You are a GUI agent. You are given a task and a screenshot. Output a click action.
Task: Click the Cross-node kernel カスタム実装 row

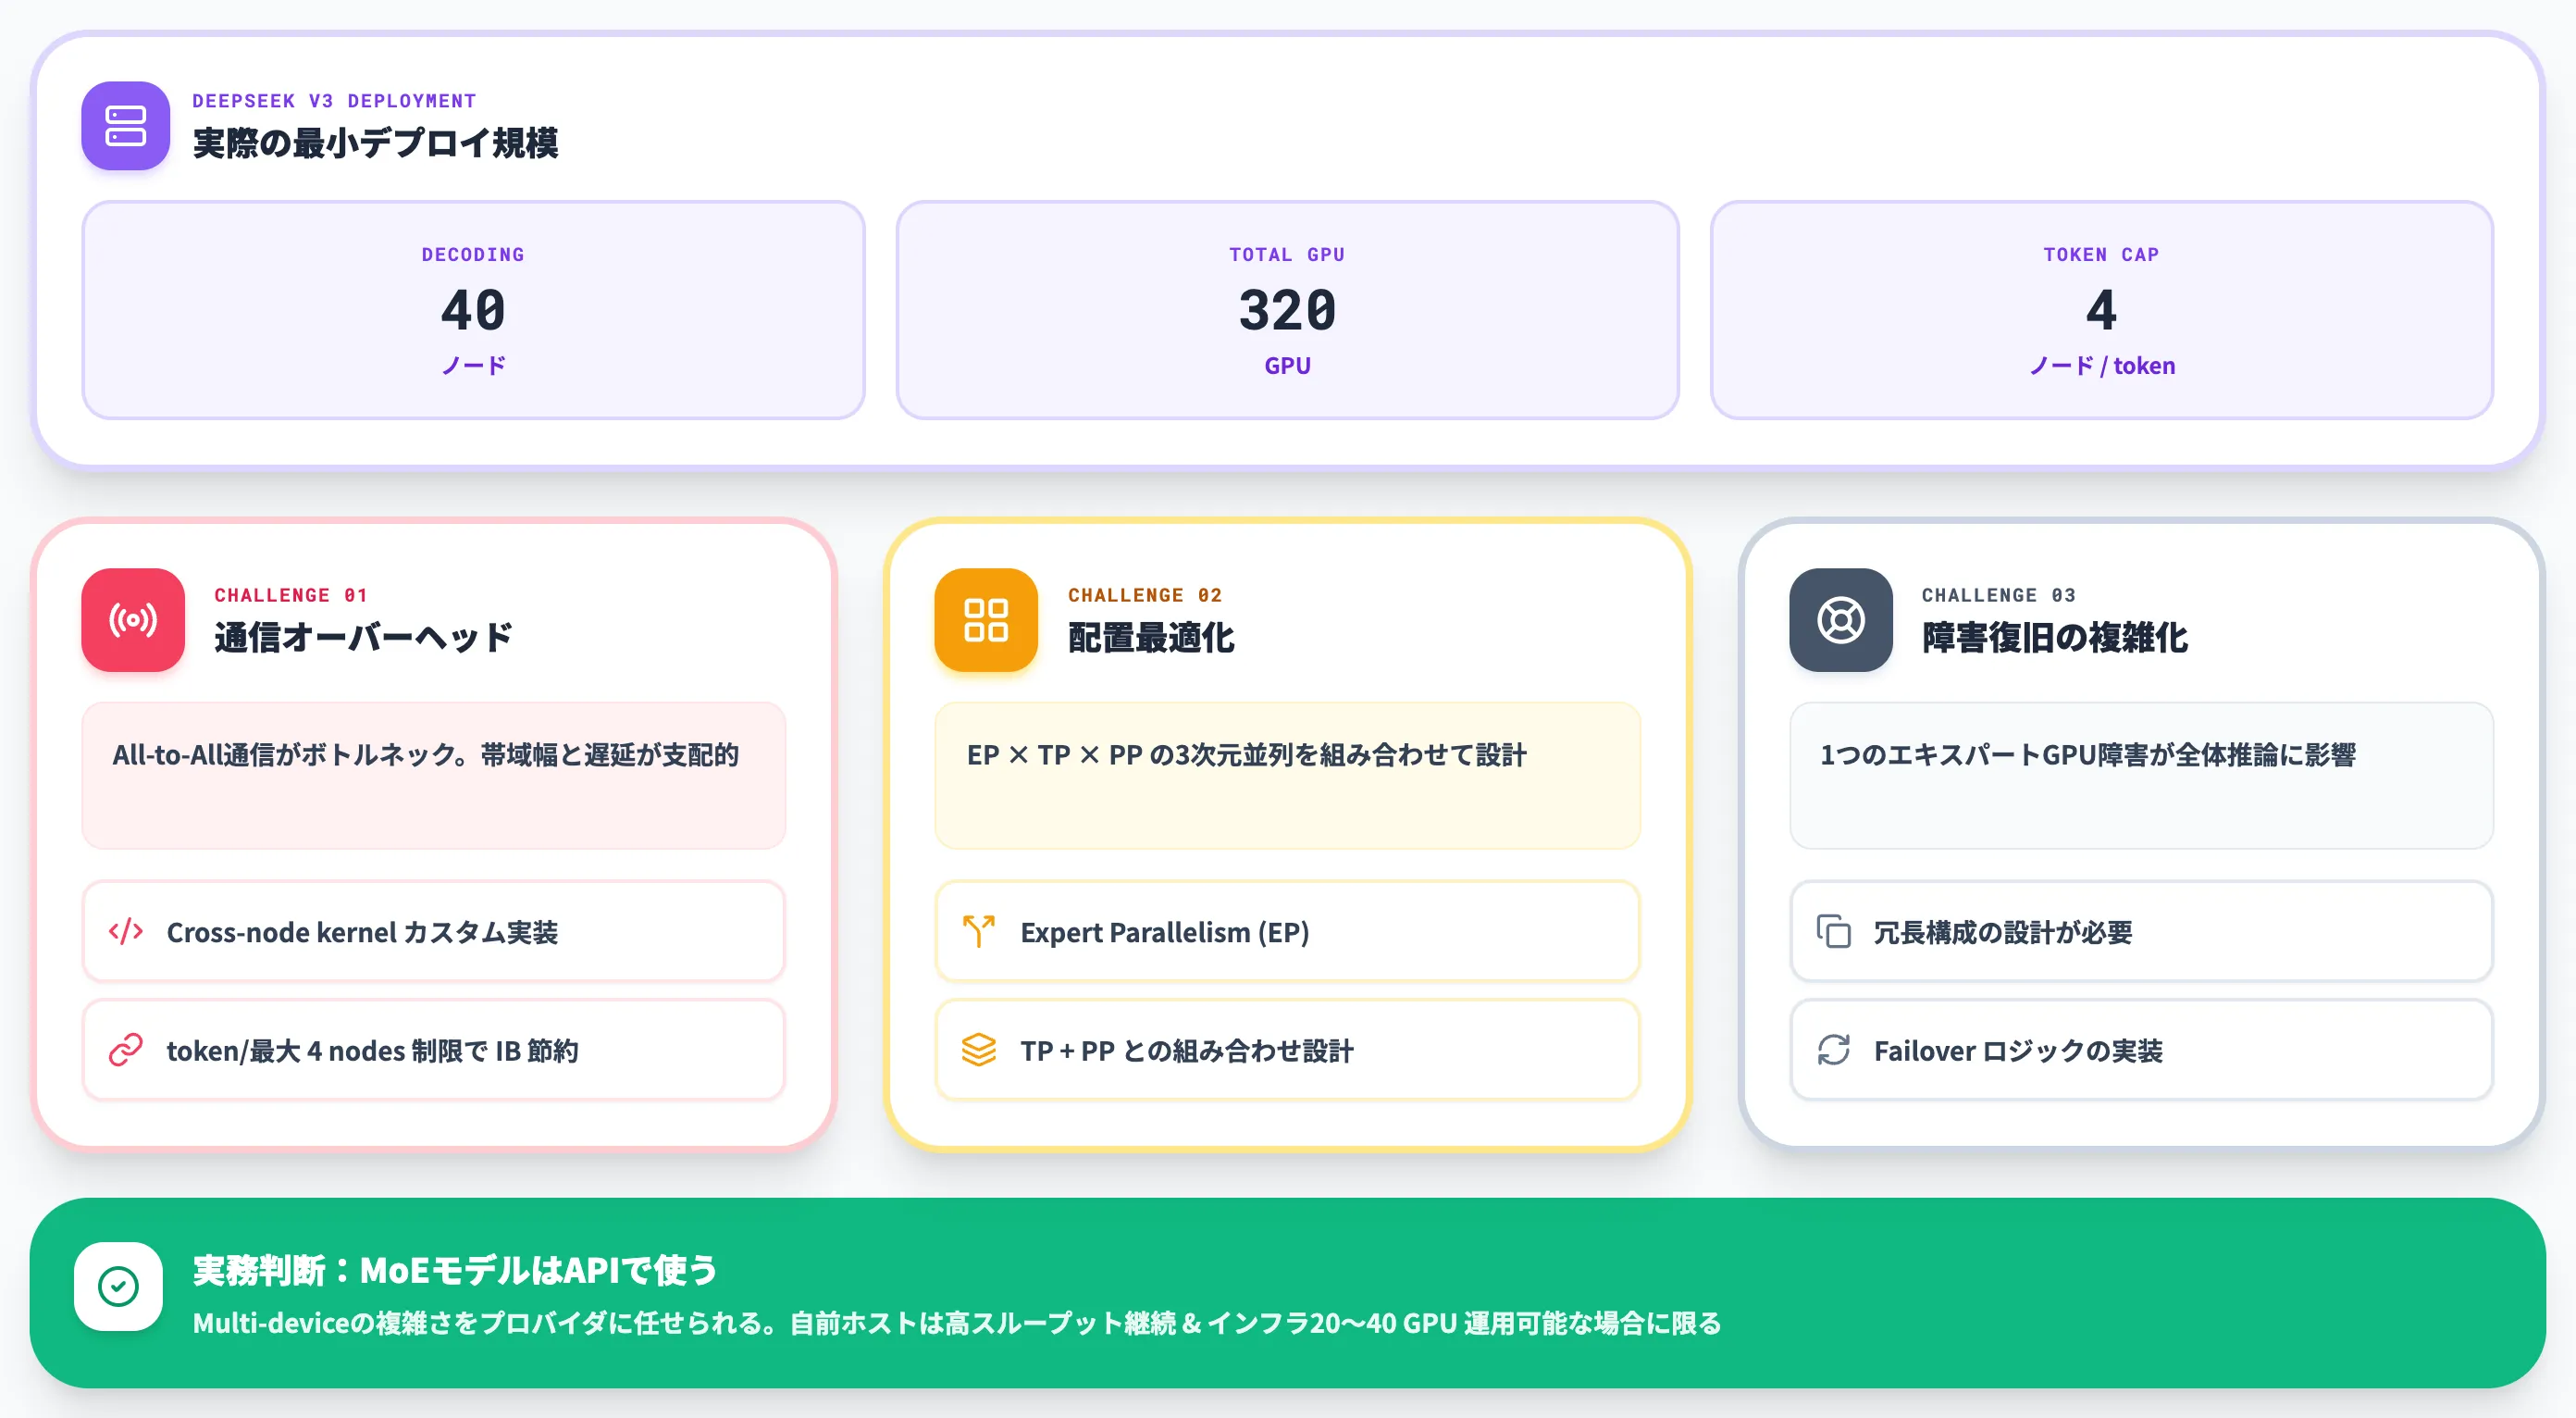tap(434, 932)
